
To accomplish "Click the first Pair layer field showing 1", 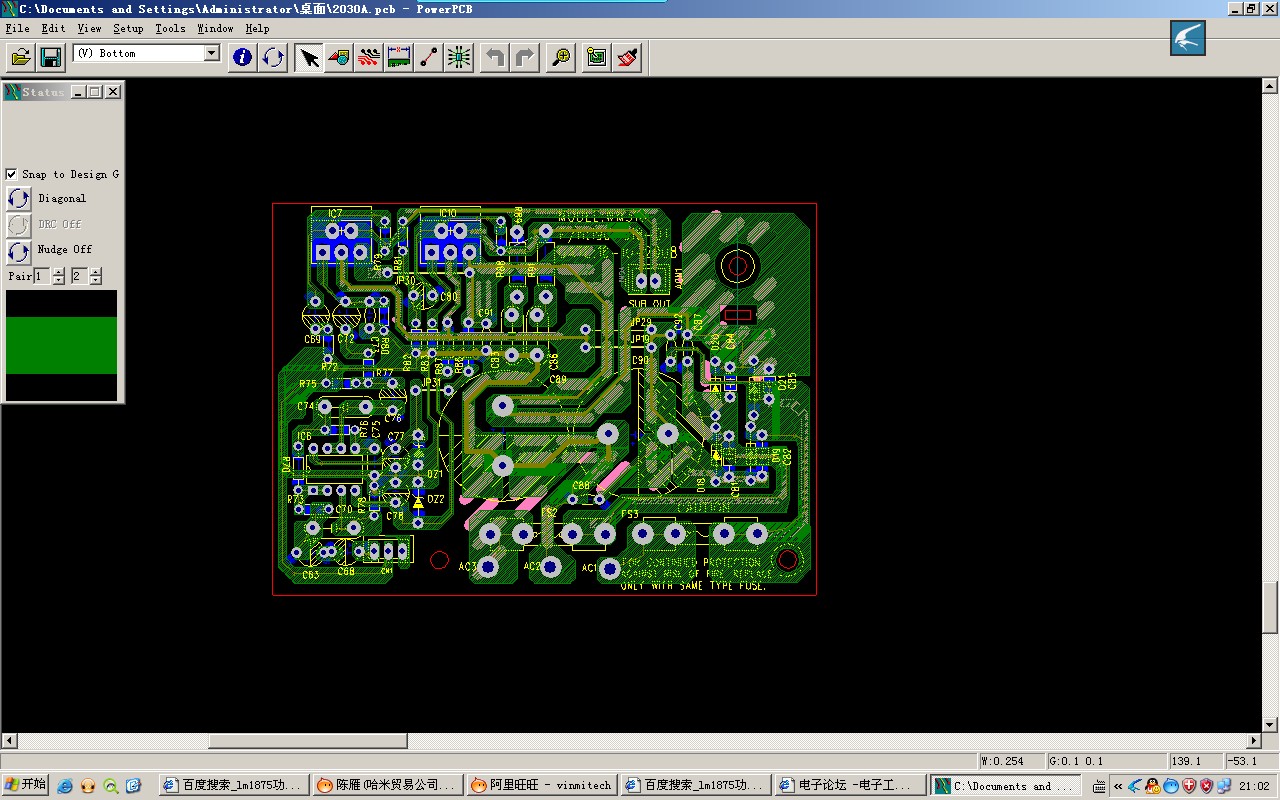I will 42,276.
